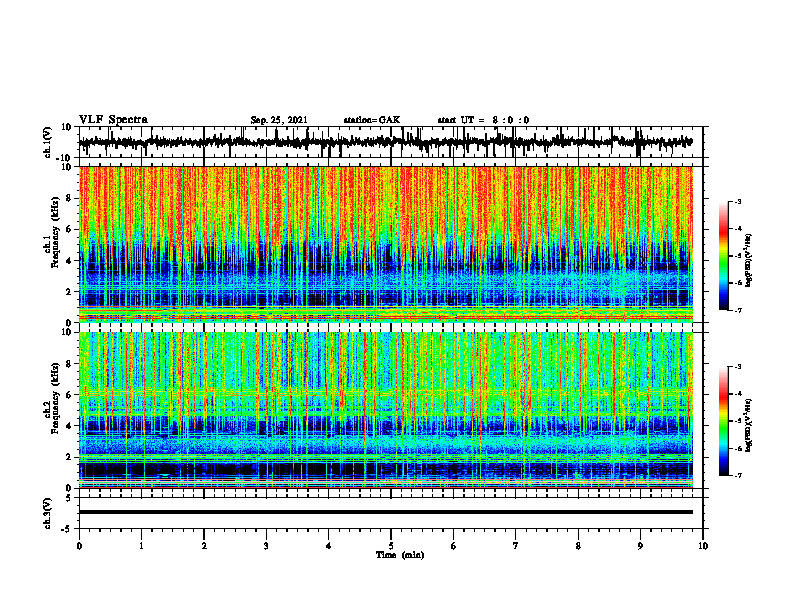Image resolution: width=792 pixels, height=612 pixels.
Task: Click the flat ch.3 voltage trace
Action: click(x=386, y=512)
